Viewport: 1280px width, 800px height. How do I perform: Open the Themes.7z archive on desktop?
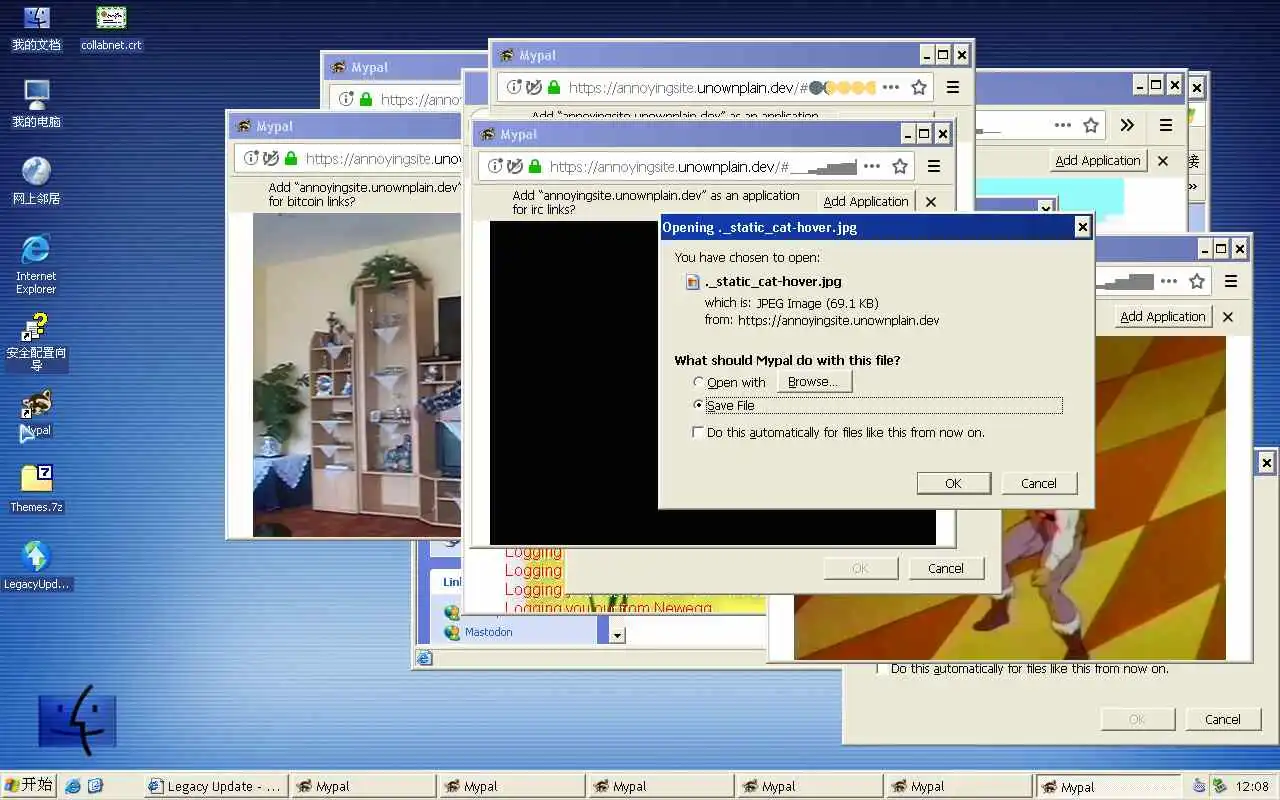pyautogui.click(x=36, y=489)
